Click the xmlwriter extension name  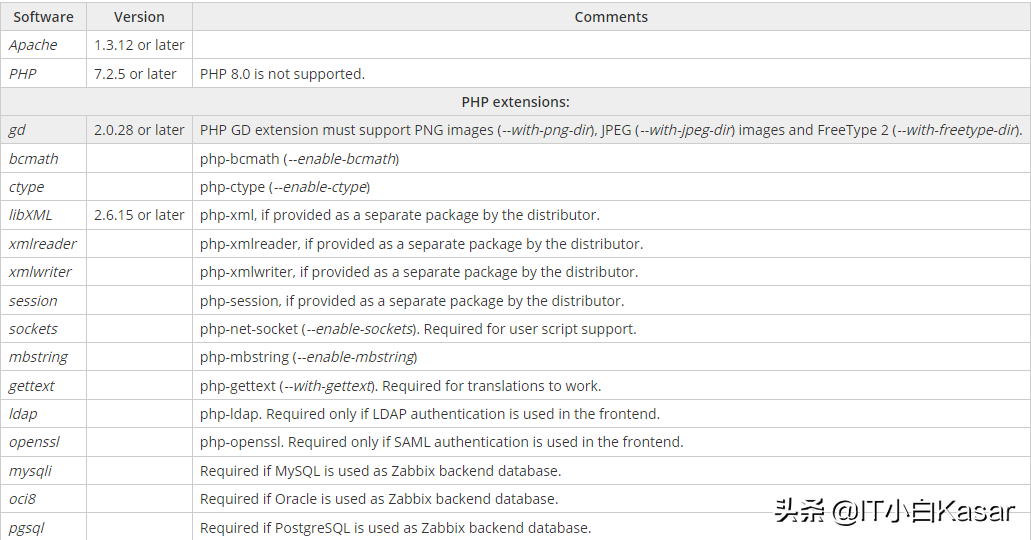pos(40,272)
